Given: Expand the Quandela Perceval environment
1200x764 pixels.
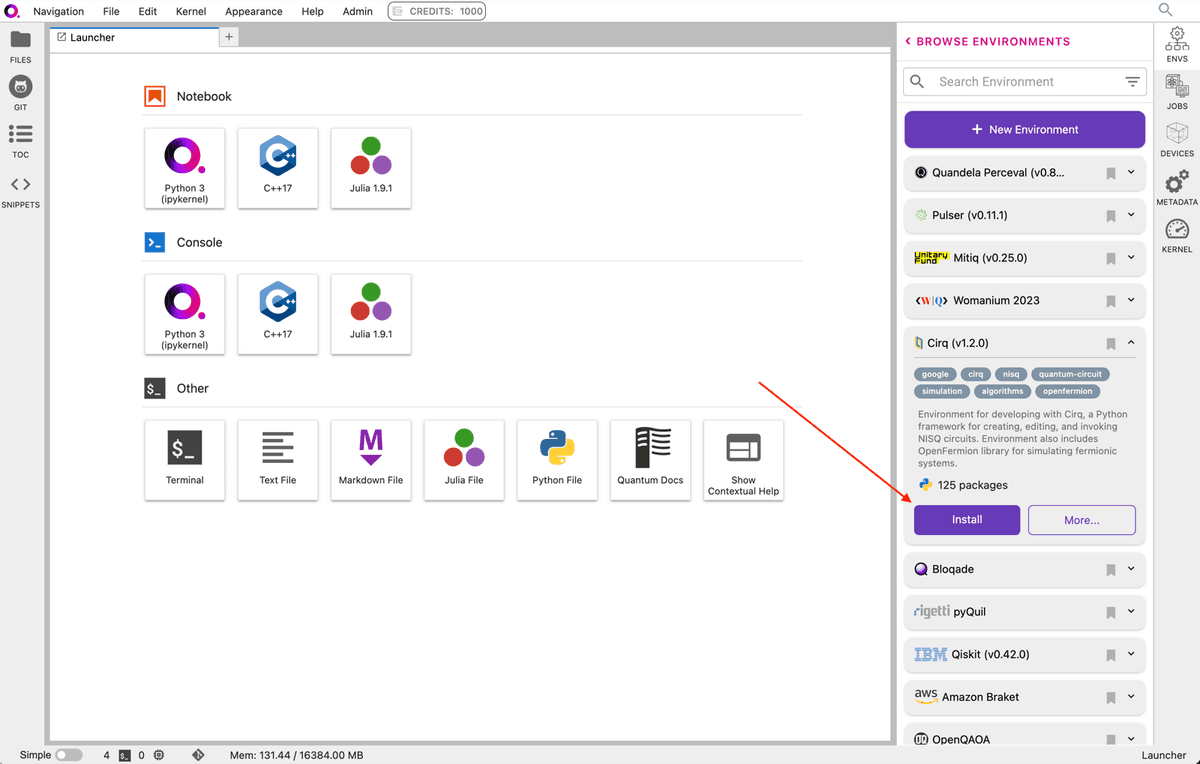Looking at the screenshot, I should pos(1131,172).
